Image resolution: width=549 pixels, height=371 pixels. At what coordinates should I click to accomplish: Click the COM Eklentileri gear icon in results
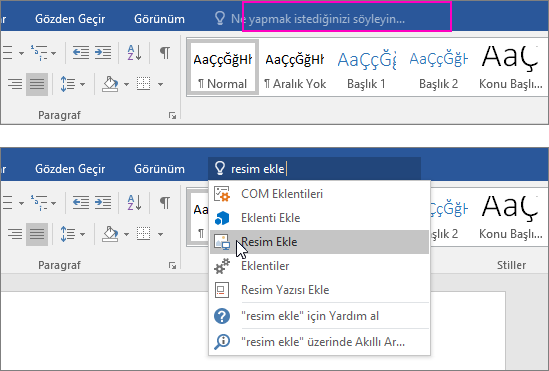pos(222,194)
